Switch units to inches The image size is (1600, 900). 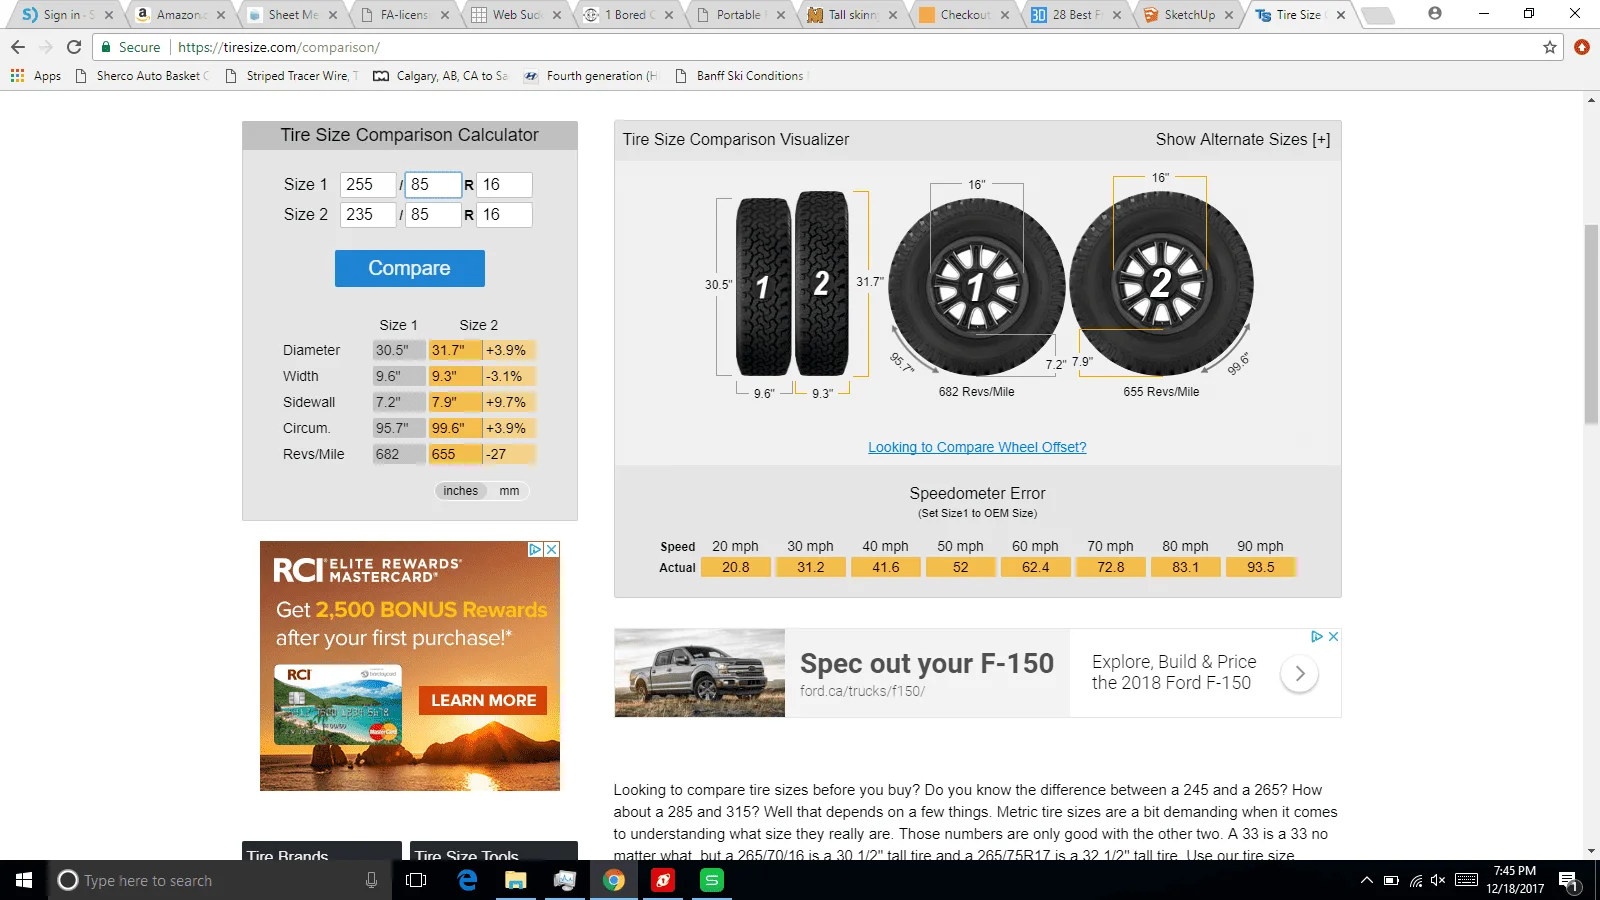pyautogui.click(x=460, y=491)
